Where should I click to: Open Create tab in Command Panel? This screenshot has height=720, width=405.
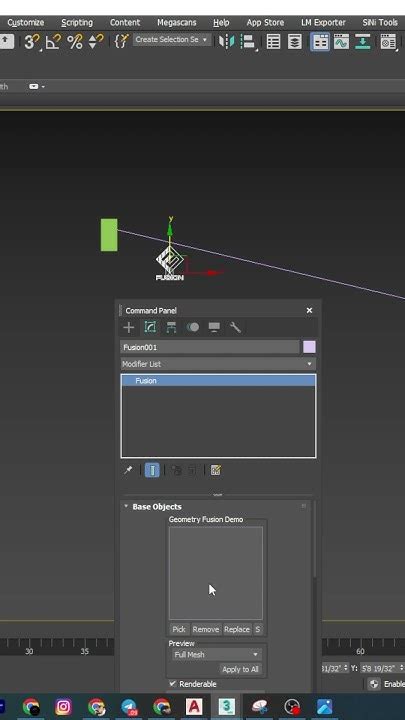coord(129,327)
